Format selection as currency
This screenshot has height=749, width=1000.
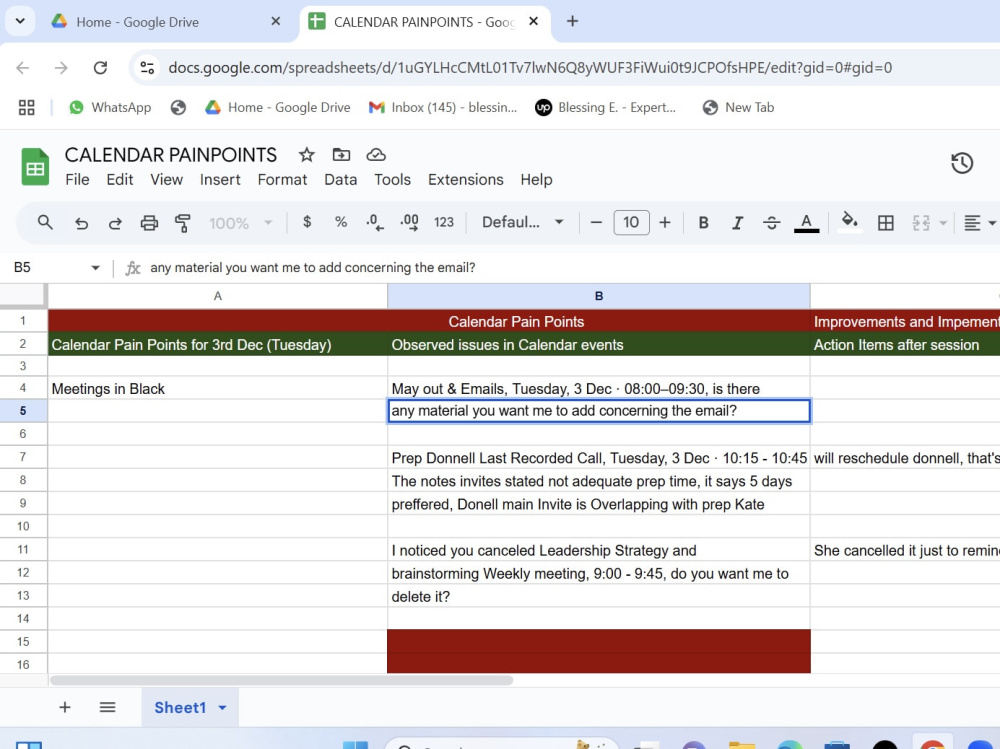coord(307,222)
